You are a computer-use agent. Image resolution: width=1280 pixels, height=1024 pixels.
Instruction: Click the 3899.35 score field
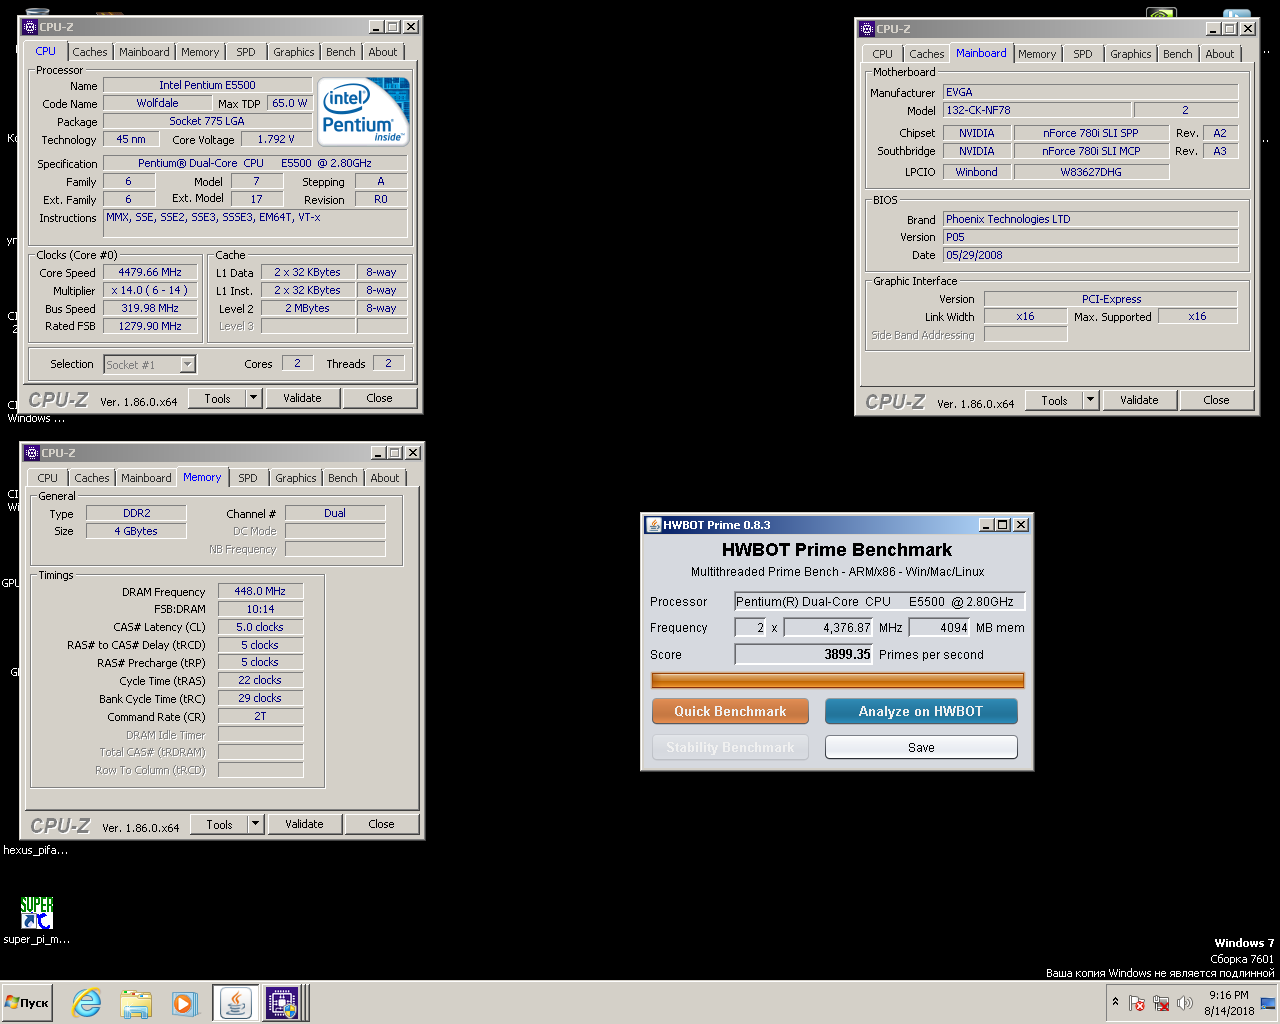click(x=804, y=654)
